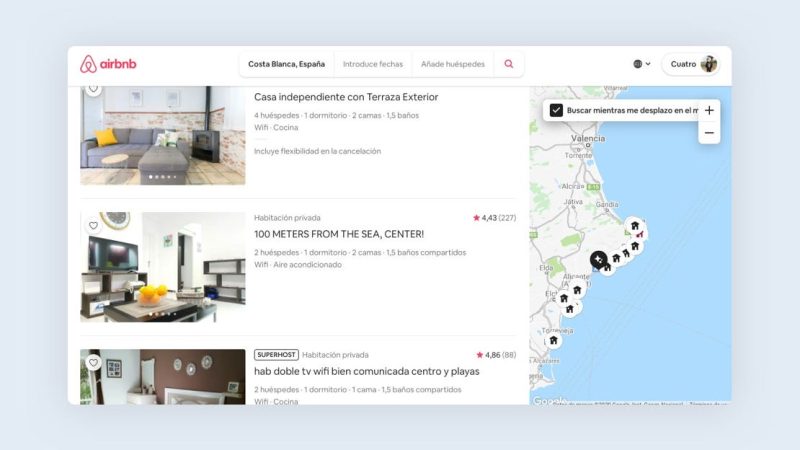Click the magnifier search icon
Screen dimensions: 800x450
click(x=509, y=64)
